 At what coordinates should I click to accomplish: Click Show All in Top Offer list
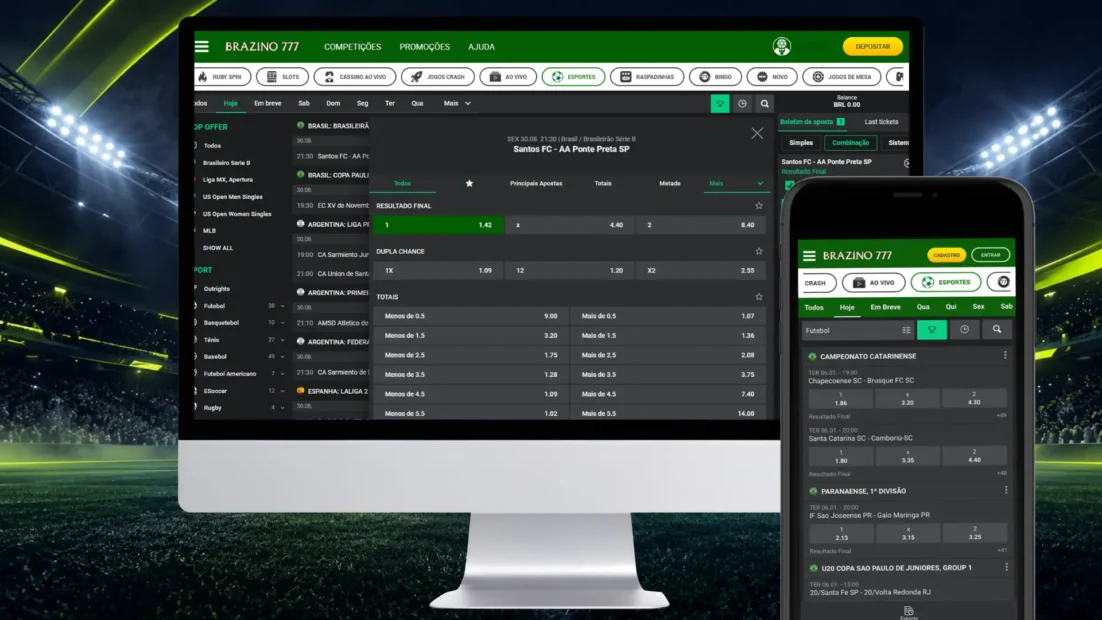218,248
